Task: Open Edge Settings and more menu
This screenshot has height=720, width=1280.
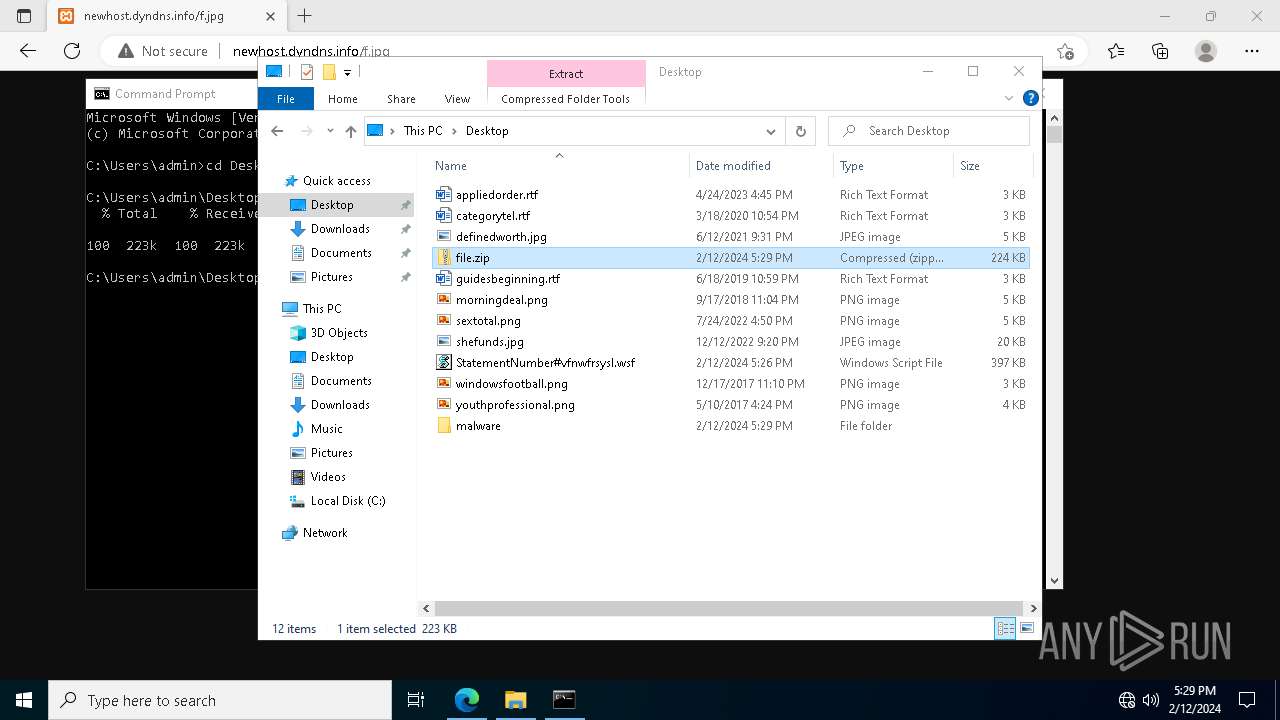Action: 1252,51
